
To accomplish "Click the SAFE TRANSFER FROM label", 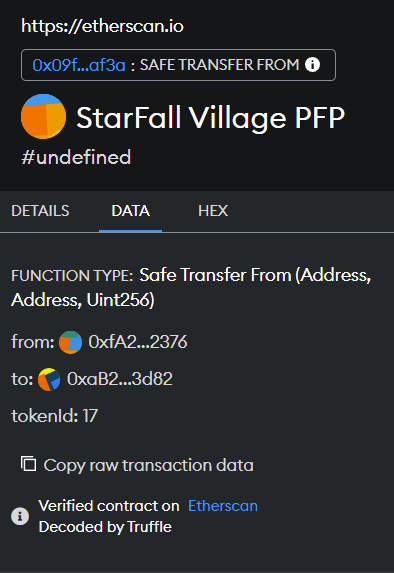I will 219,65.
